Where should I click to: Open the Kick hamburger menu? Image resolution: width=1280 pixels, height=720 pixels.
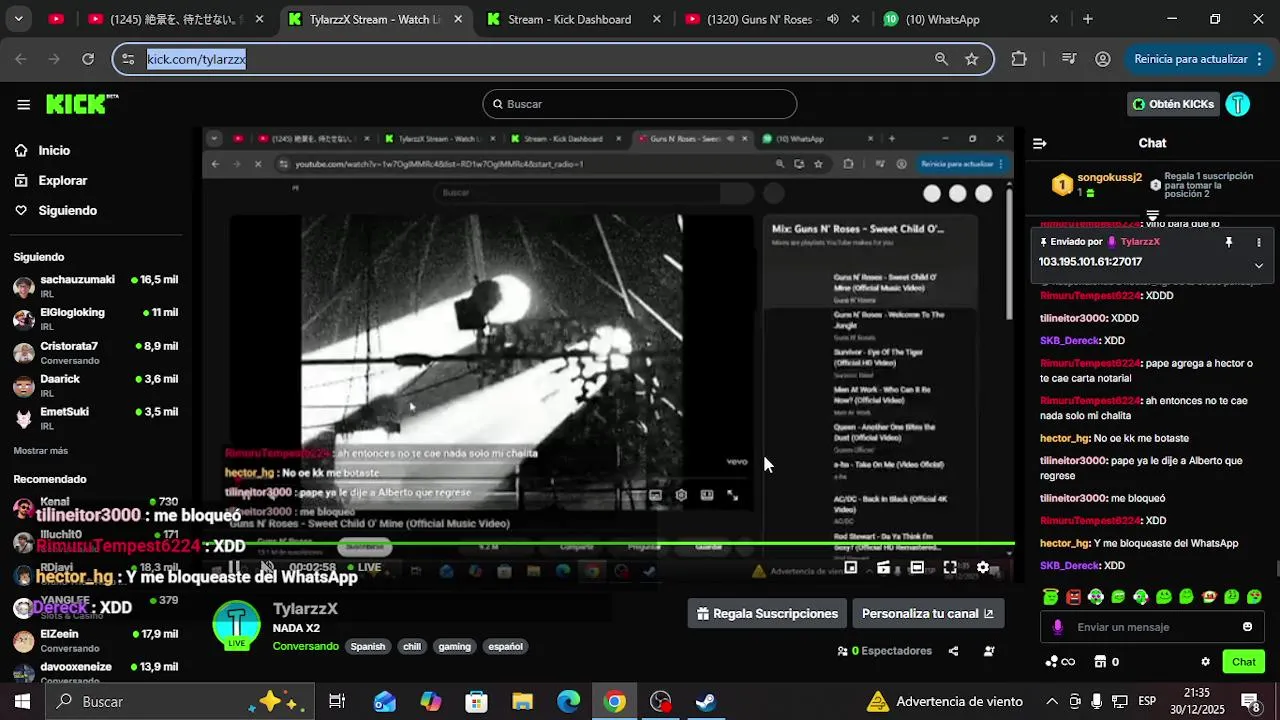coord(23,104)
